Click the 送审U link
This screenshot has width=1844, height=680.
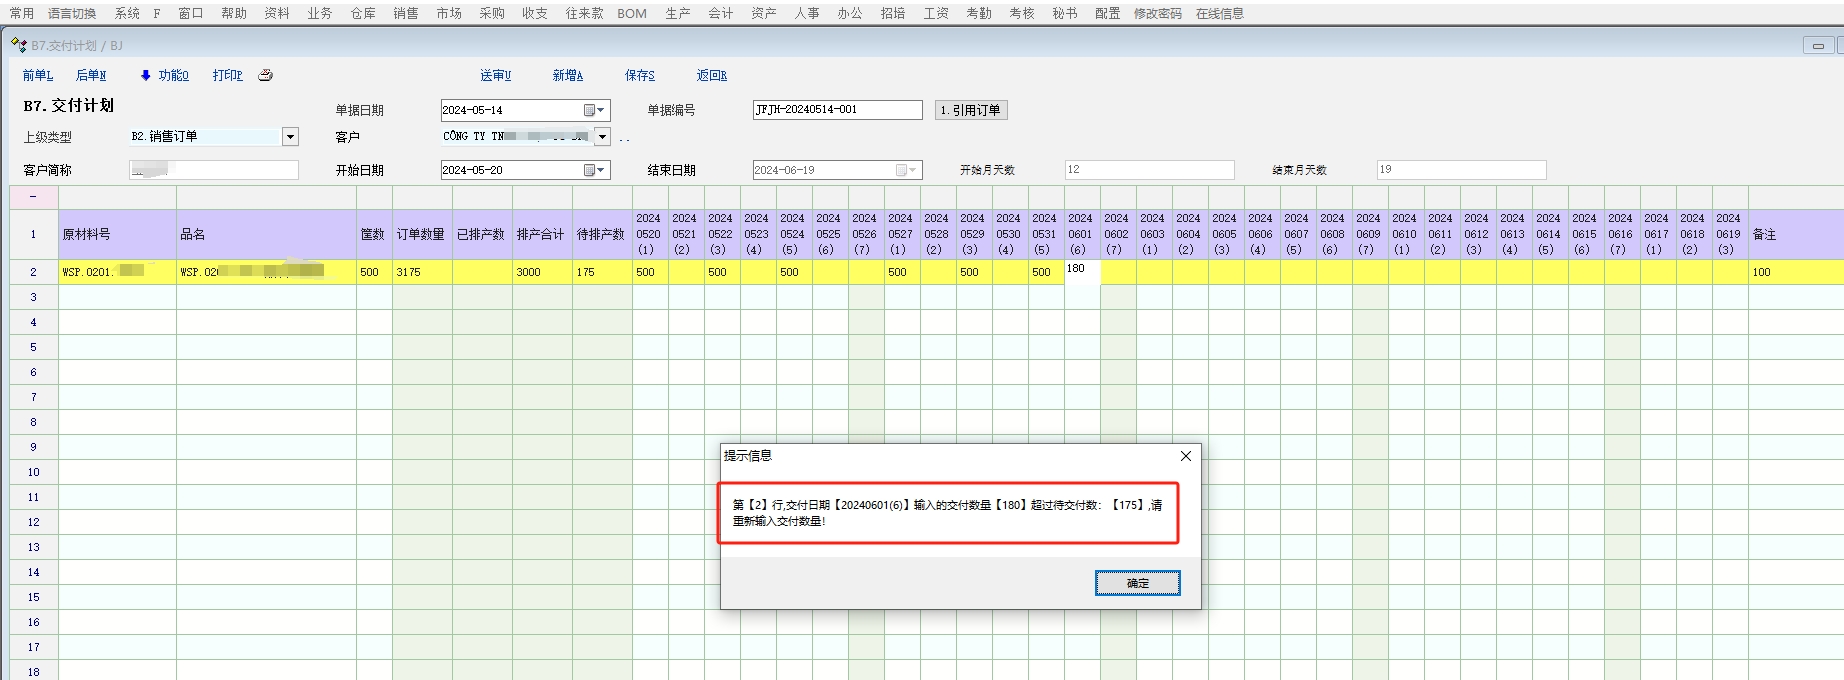[x=495, y=75]
